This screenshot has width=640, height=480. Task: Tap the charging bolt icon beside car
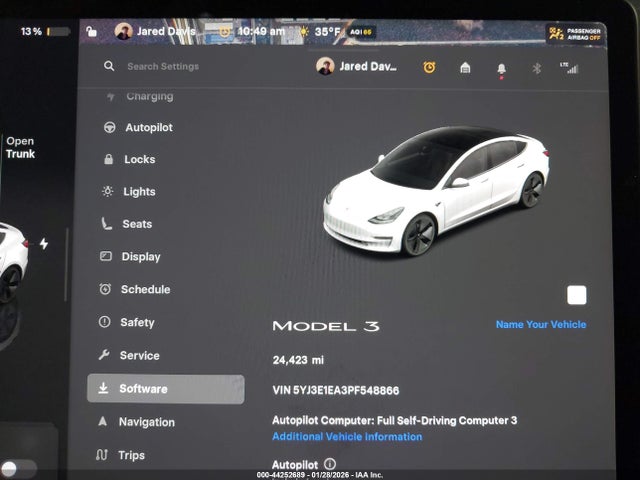tap(43, 243)
